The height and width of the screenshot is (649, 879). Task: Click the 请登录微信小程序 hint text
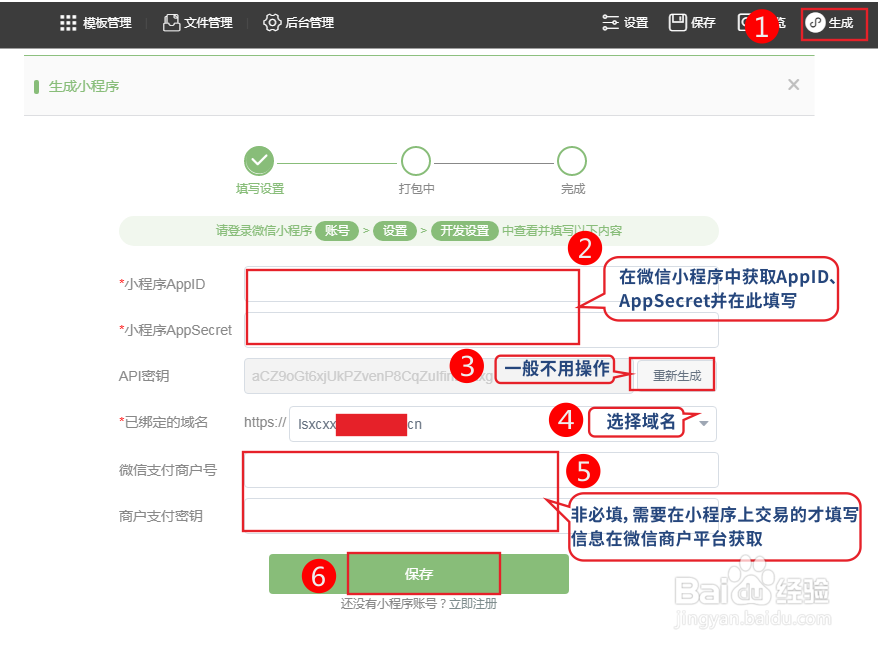[x=263, y=230]
